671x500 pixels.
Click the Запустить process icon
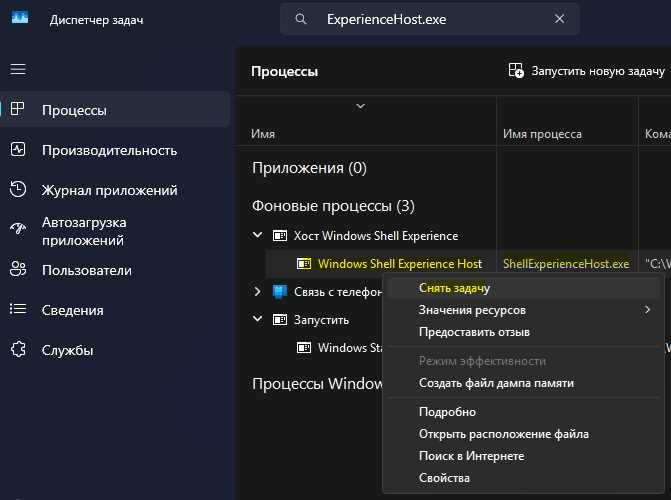click(280, 320)
